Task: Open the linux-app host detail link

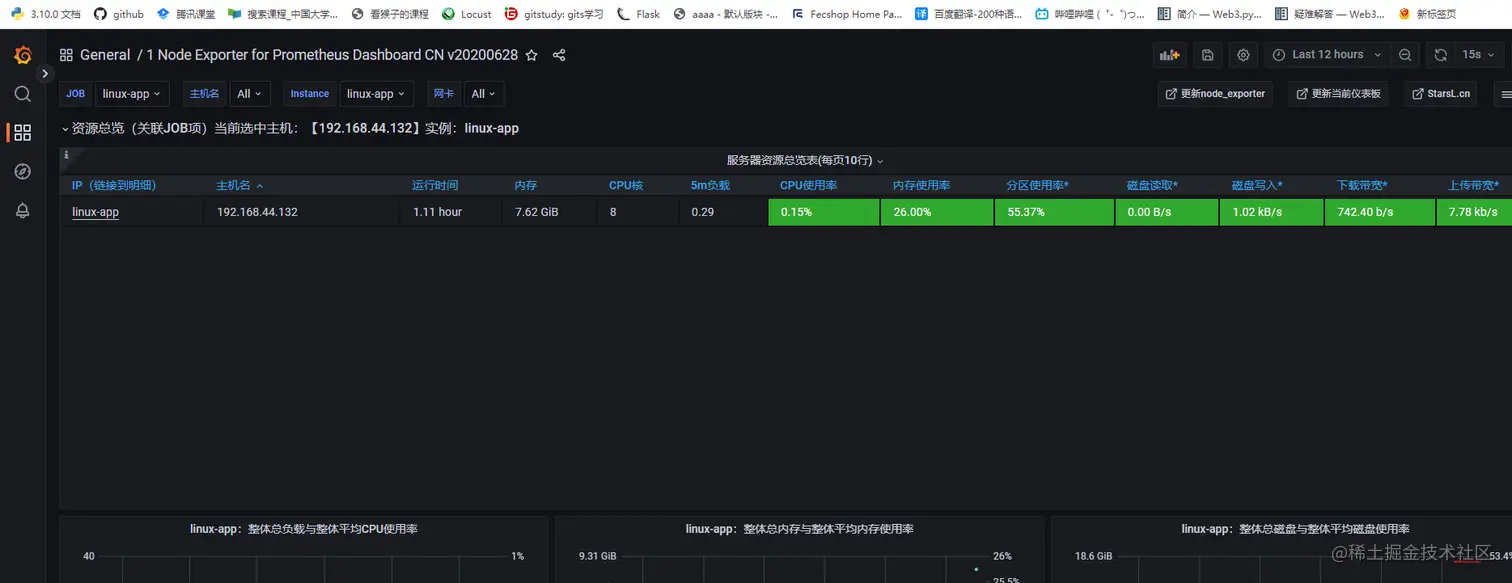Action: (96, 212)
